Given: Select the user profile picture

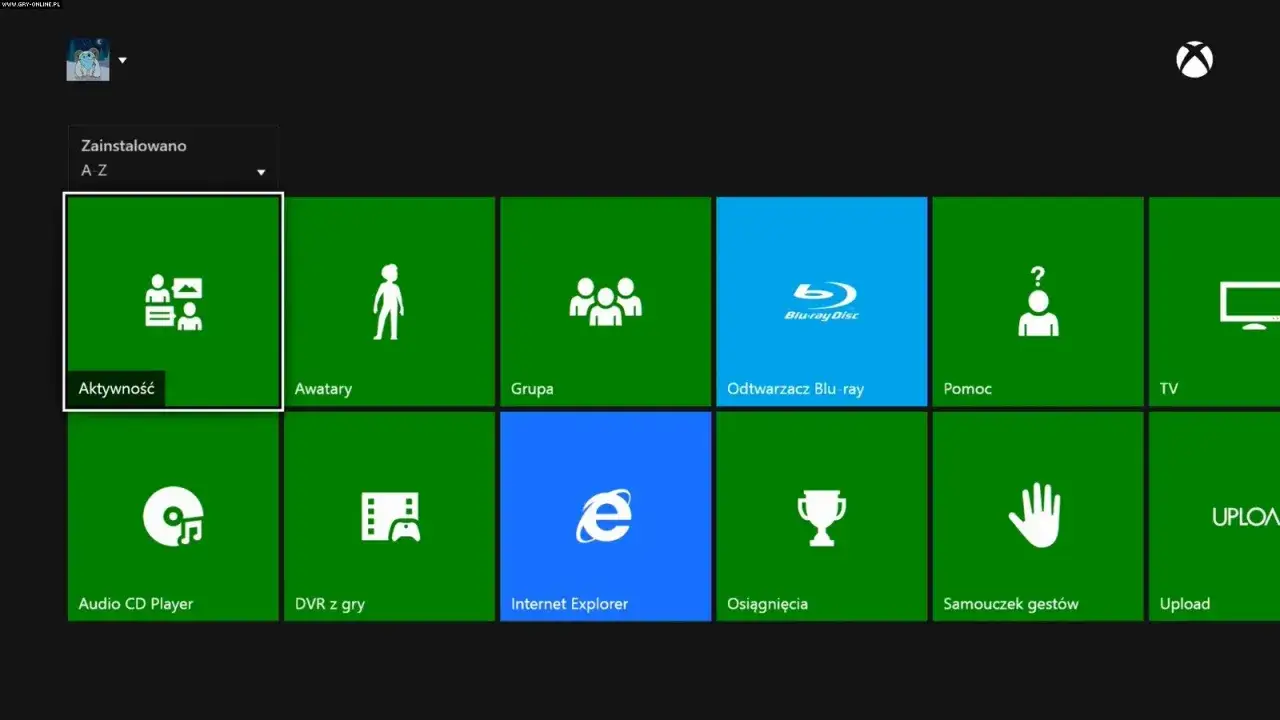Looking at the screenshot, I should (x=88, y=59).
